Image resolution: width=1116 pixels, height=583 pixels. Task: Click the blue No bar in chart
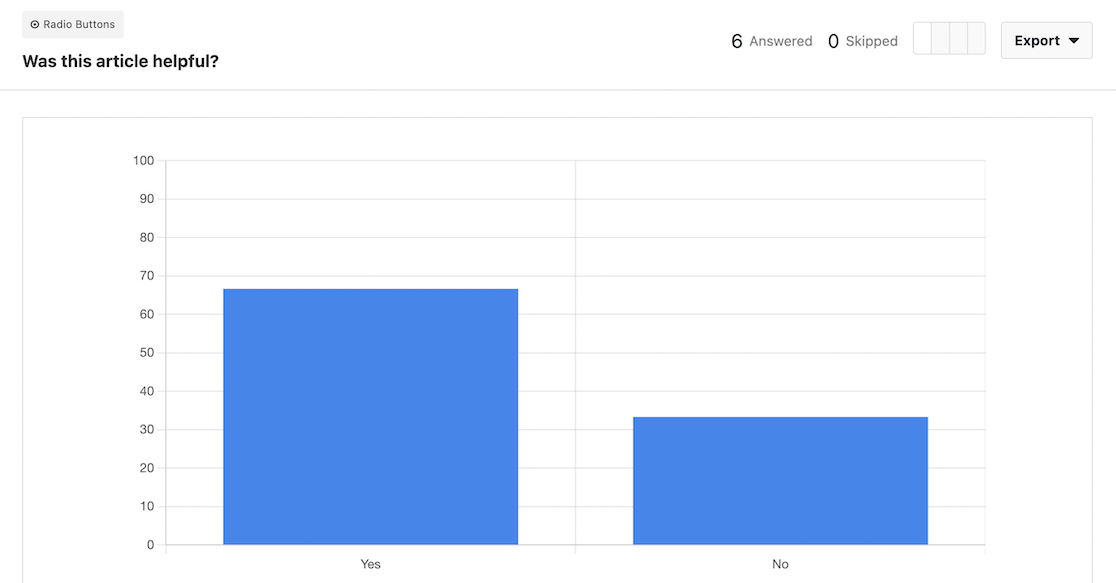780,480
